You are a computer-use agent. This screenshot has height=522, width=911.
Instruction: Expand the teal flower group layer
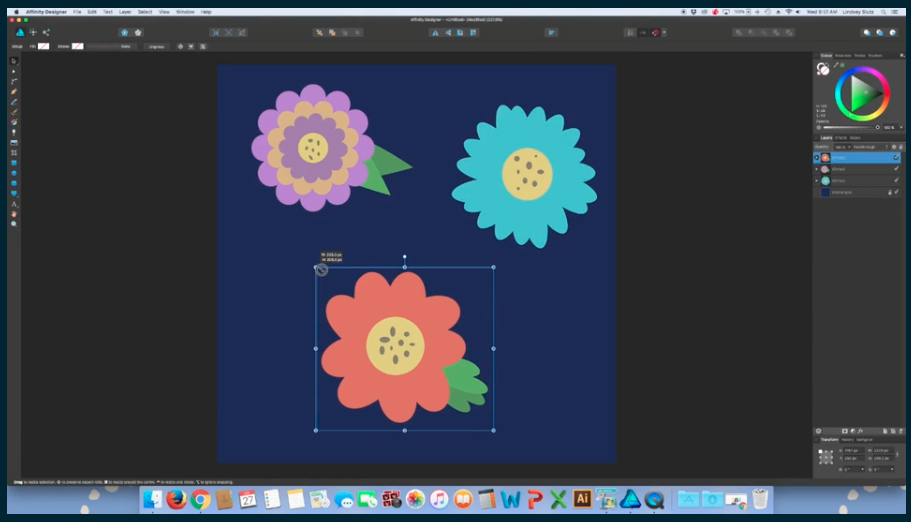click(x=817, y=181)
